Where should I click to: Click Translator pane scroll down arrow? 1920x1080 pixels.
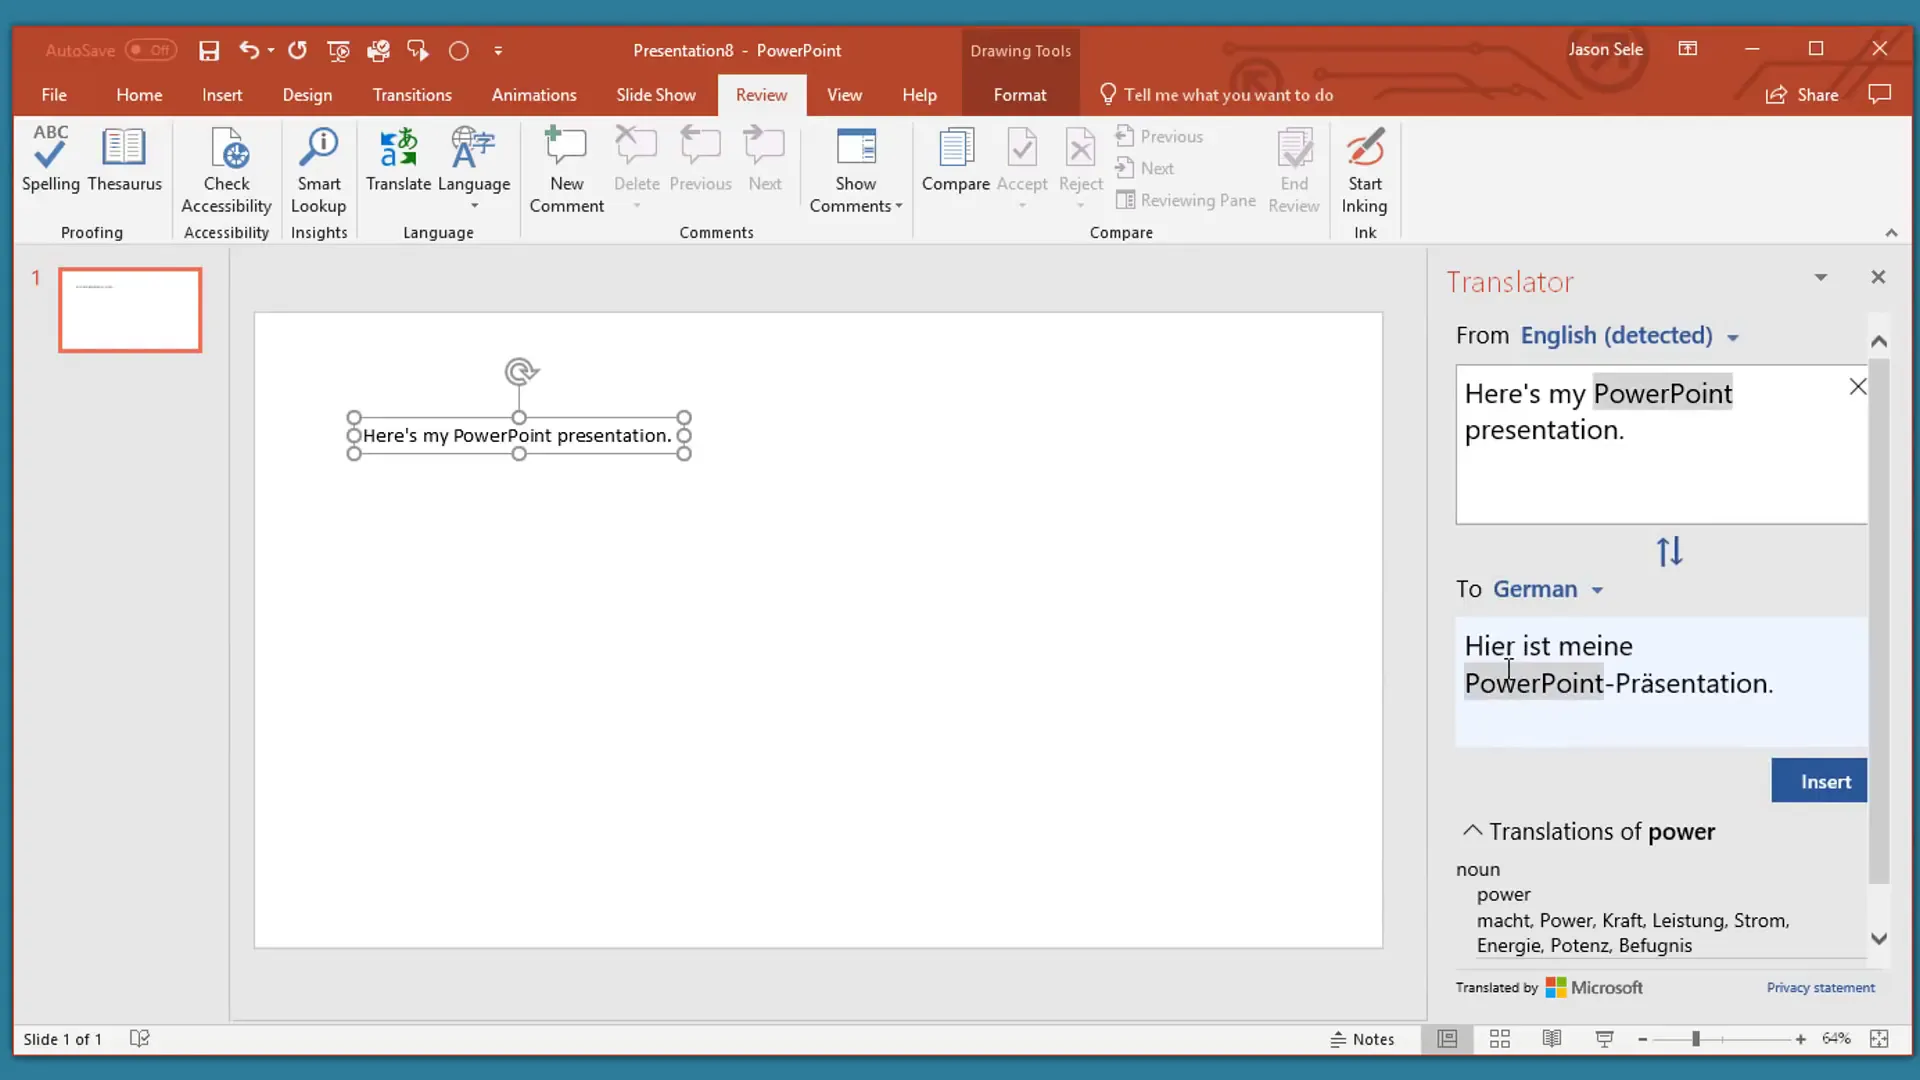(1879, 939)
